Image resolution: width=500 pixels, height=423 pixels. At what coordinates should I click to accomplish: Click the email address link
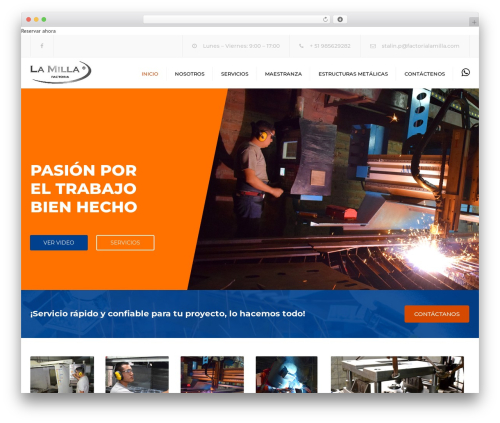point(420,46)
